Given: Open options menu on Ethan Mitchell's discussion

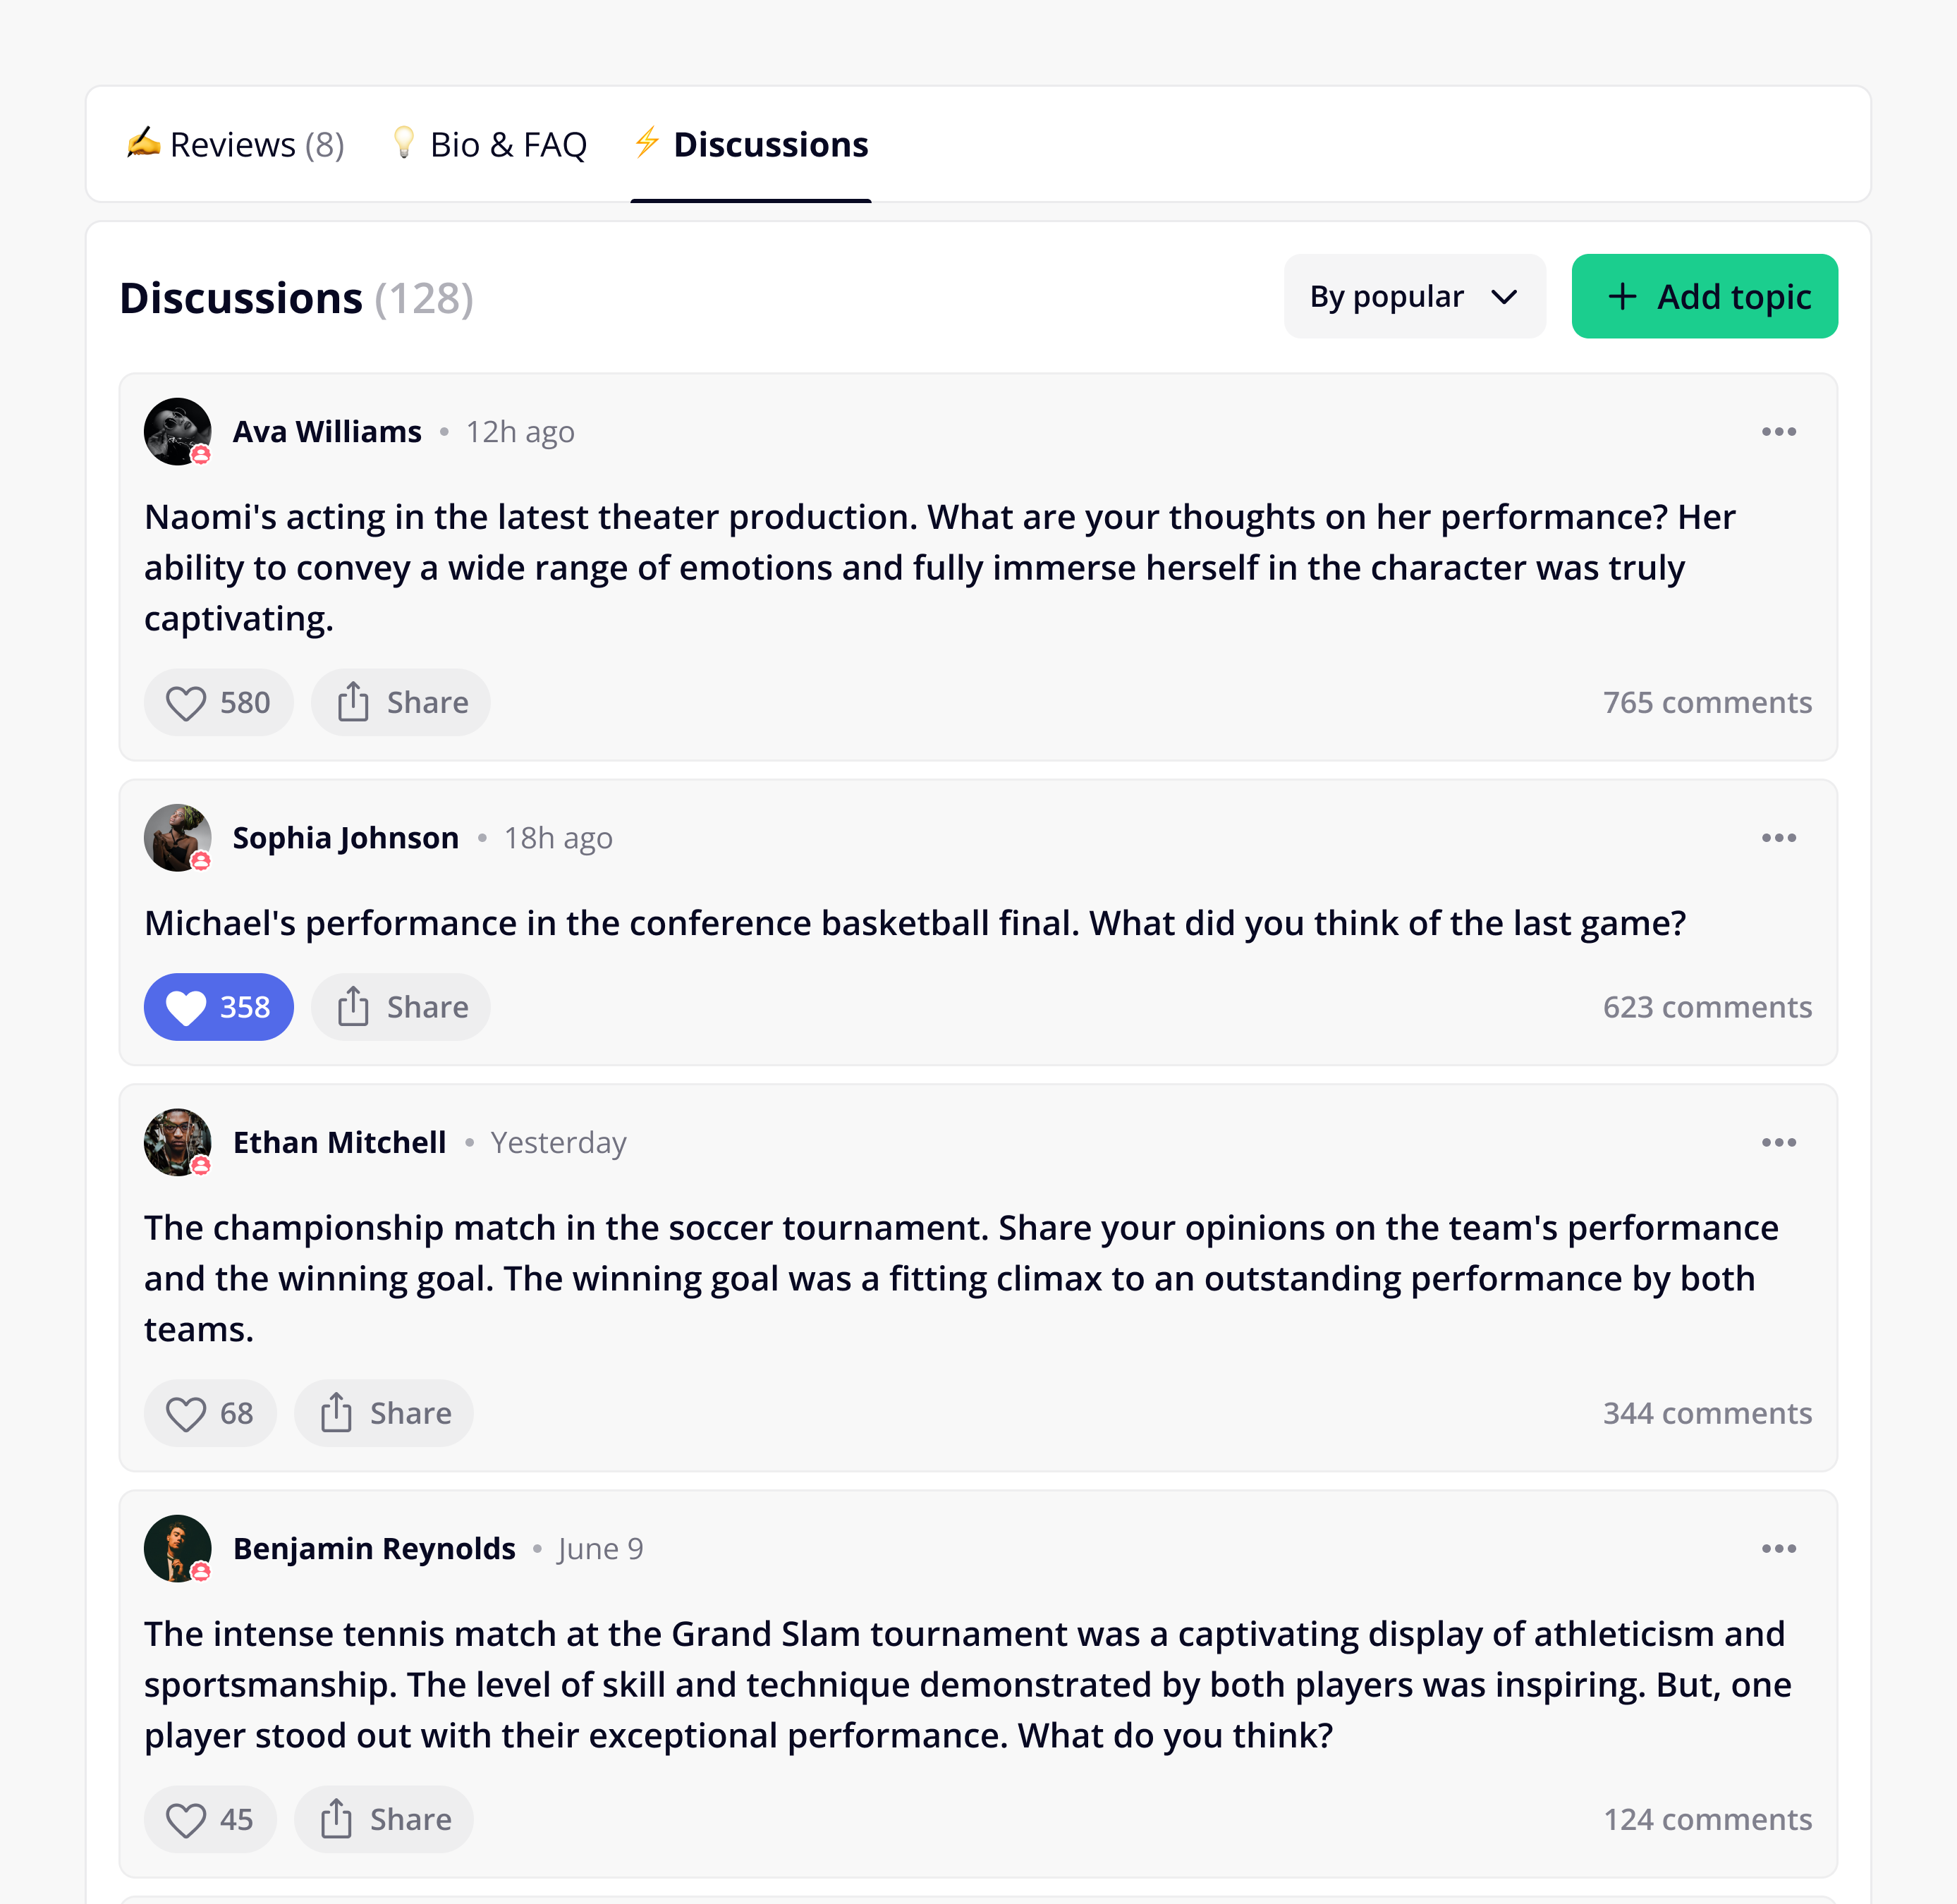Looking at the screenshot, I should [x=1779, y=1142].
